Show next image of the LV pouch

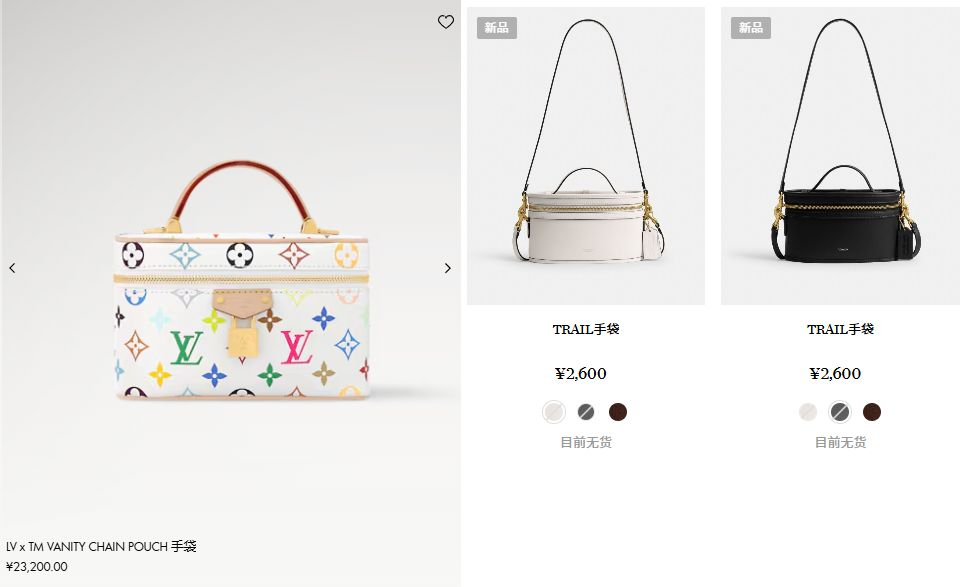coord(447,268)
